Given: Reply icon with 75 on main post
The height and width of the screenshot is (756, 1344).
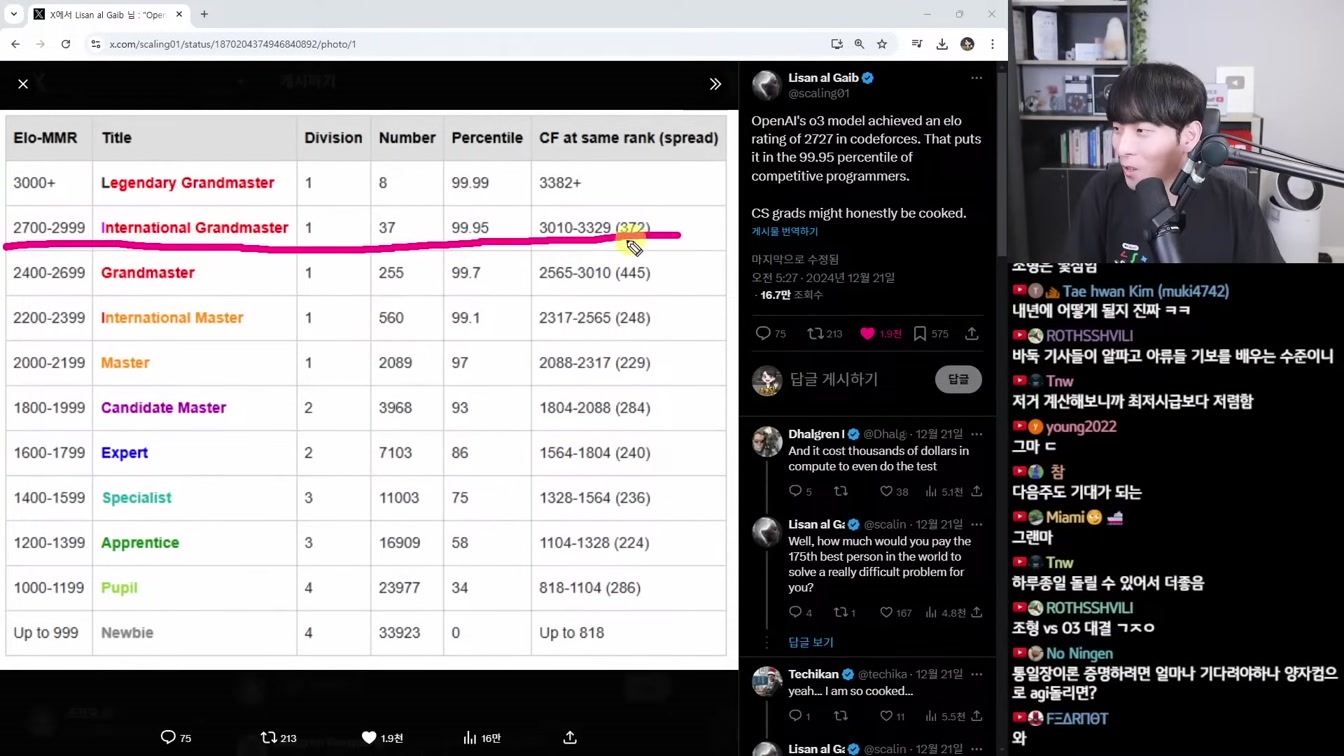Looking at the screenshot, I should 770,334.
